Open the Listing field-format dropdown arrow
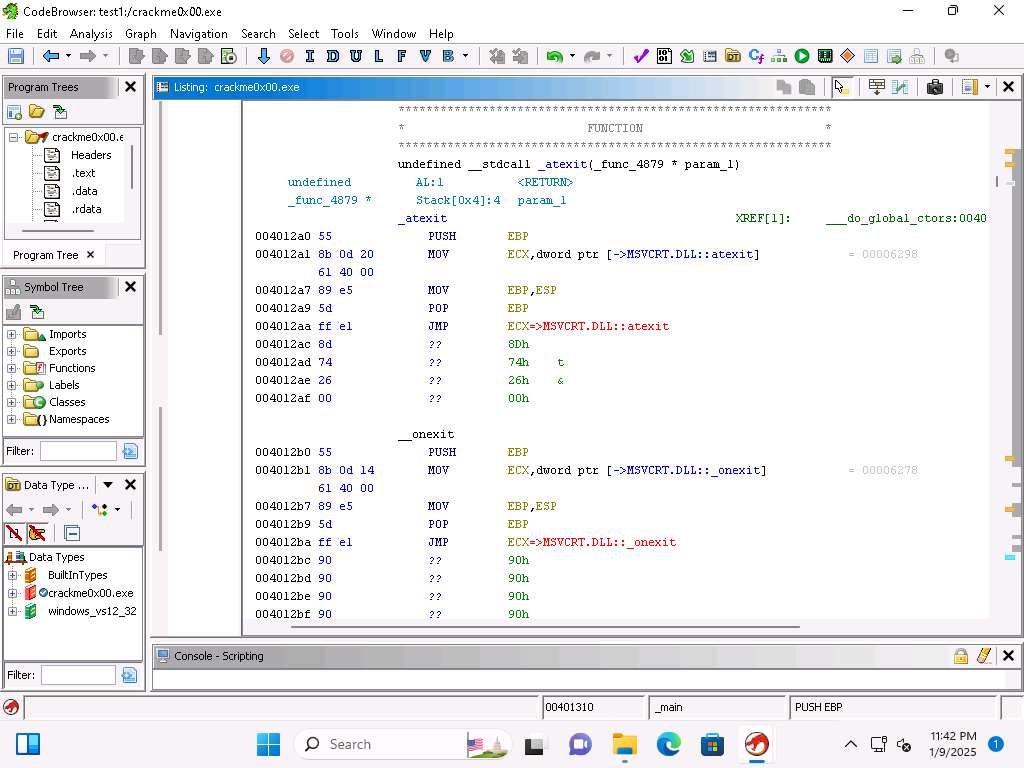The width and height of the screenshot is (1024, 768). pyautogui.click(x=987, y=87)
